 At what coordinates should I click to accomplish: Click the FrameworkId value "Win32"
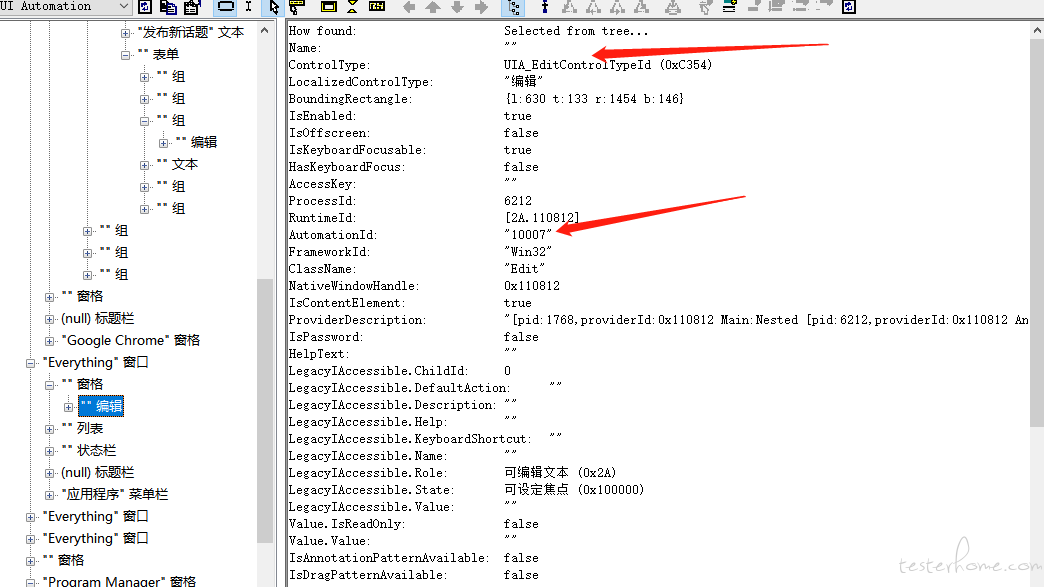pos(528,252)
